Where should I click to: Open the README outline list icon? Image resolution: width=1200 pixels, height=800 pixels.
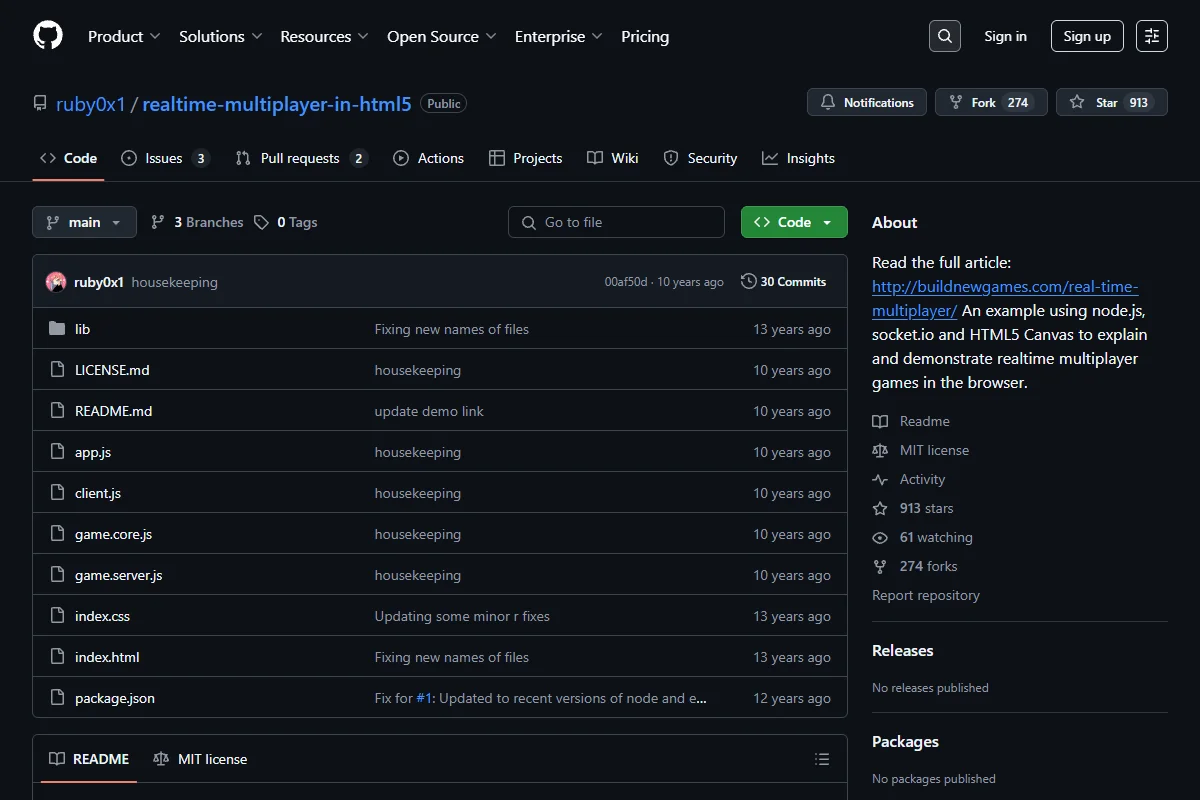coord(822,759)
